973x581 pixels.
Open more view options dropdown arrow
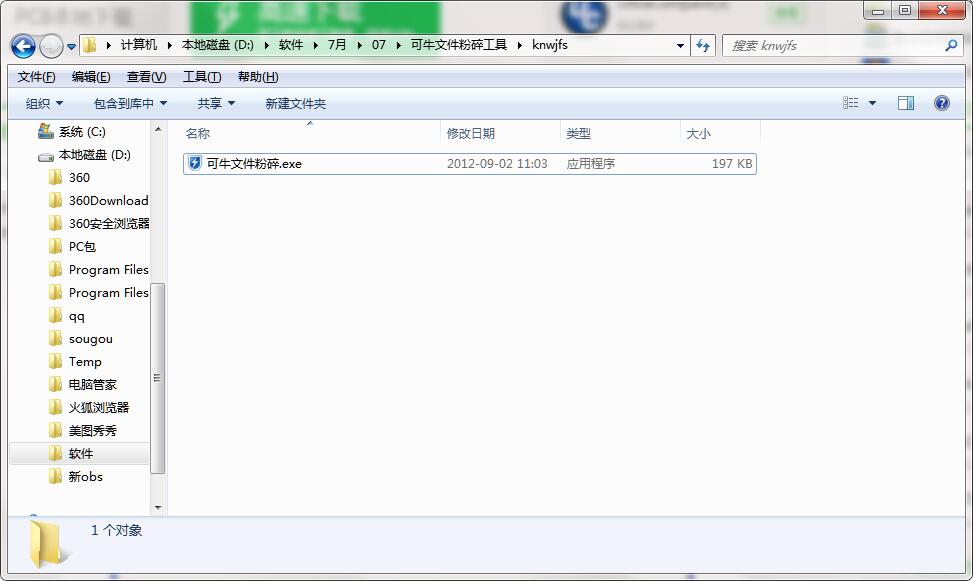click(x=872, y=103)
